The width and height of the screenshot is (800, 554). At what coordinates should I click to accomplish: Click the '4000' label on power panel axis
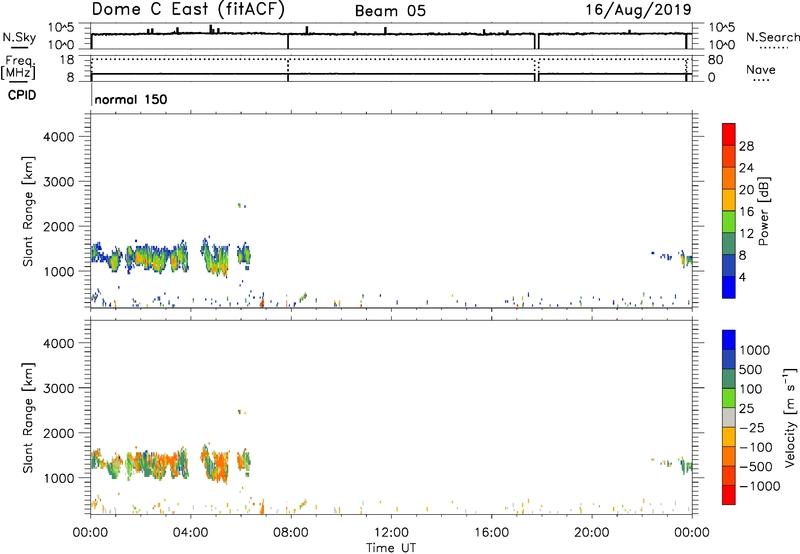tap(59, 137)
